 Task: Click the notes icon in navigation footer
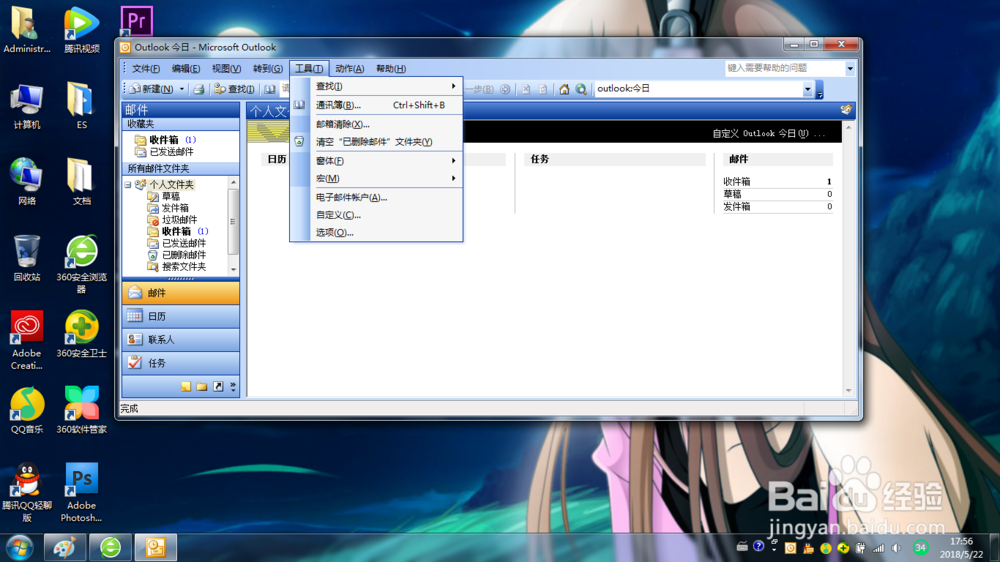click(x=186, y=387)
